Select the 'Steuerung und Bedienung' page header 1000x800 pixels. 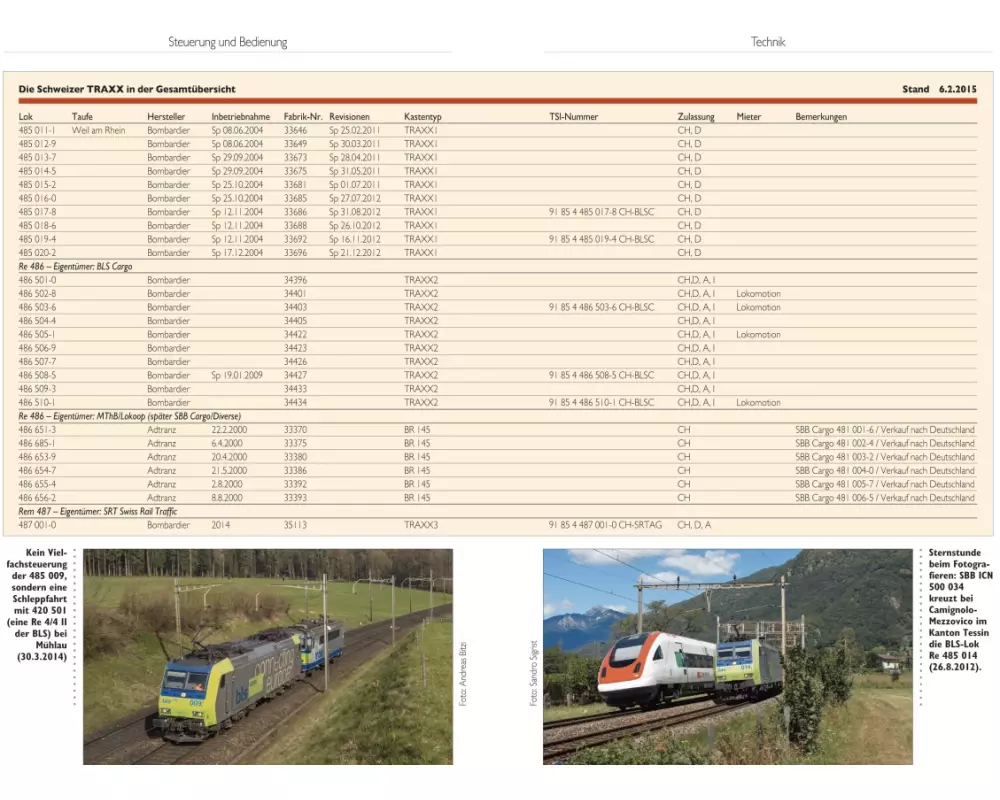[x=227, y=42]
